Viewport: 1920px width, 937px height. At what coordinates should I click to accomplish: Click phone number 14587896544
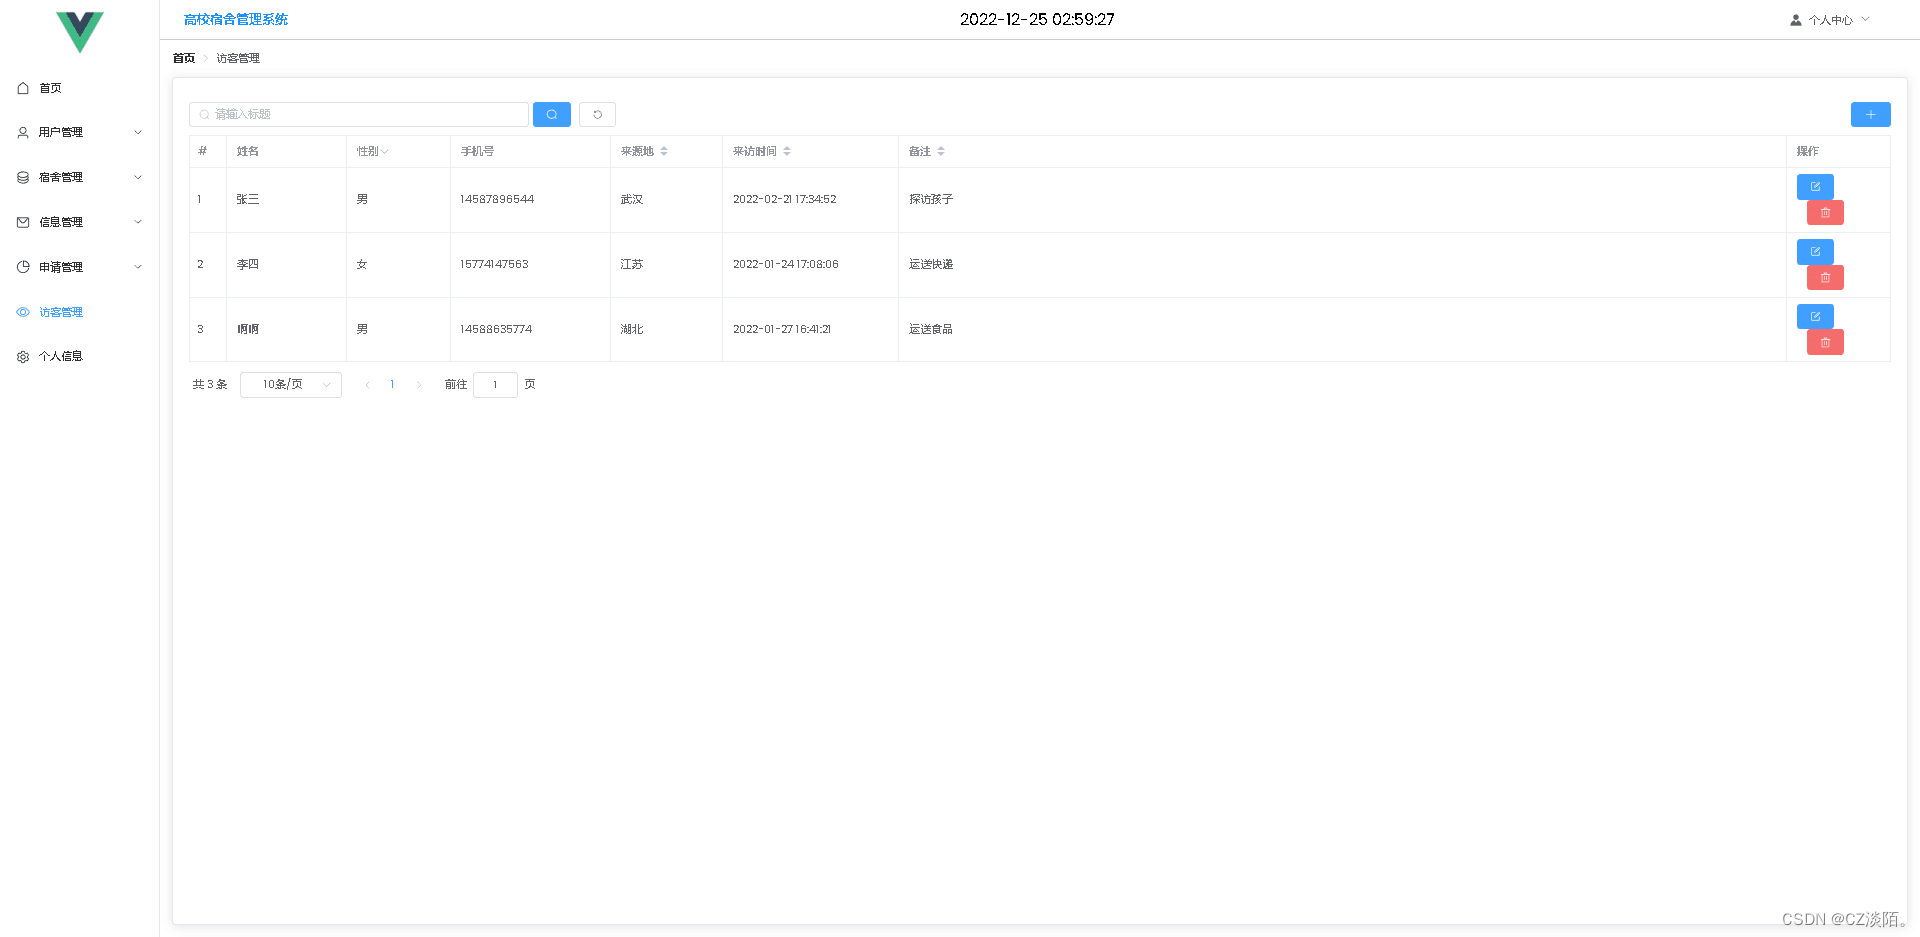click(497, 199)
